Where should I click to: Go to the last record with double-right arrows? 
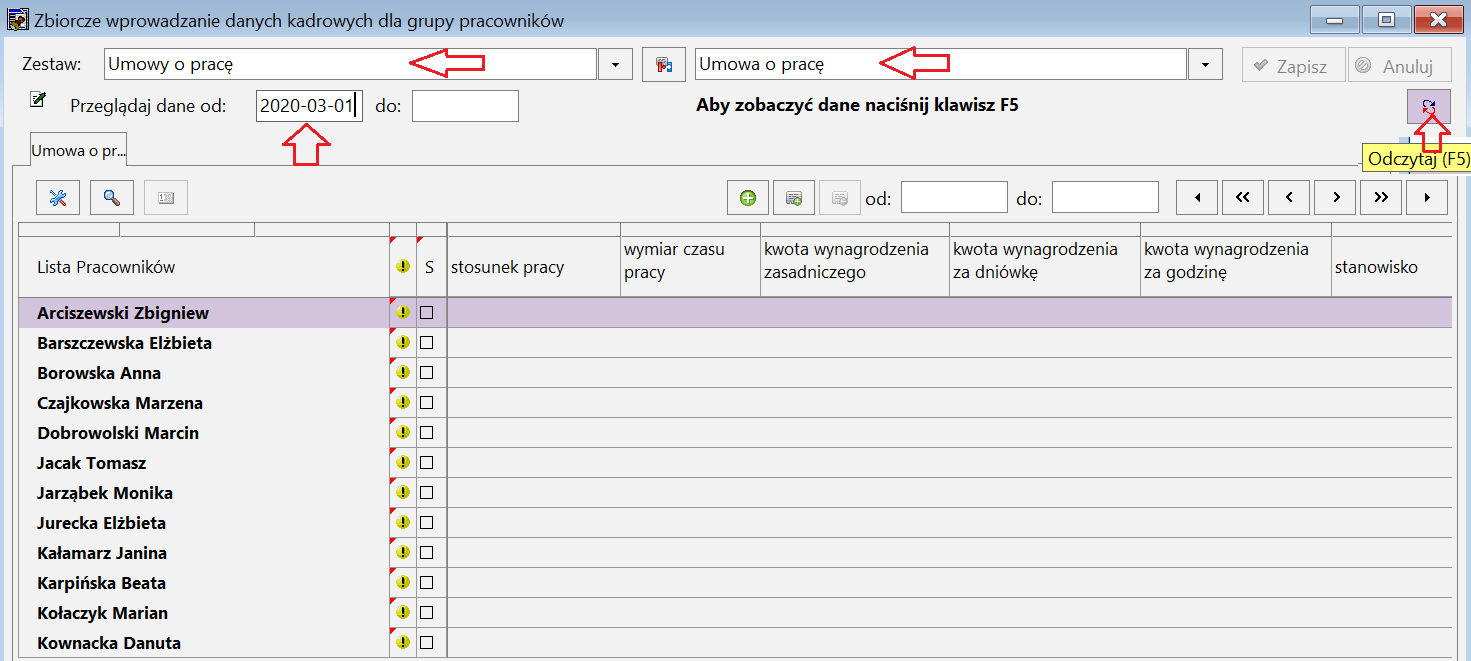(x=1381, y=198)
